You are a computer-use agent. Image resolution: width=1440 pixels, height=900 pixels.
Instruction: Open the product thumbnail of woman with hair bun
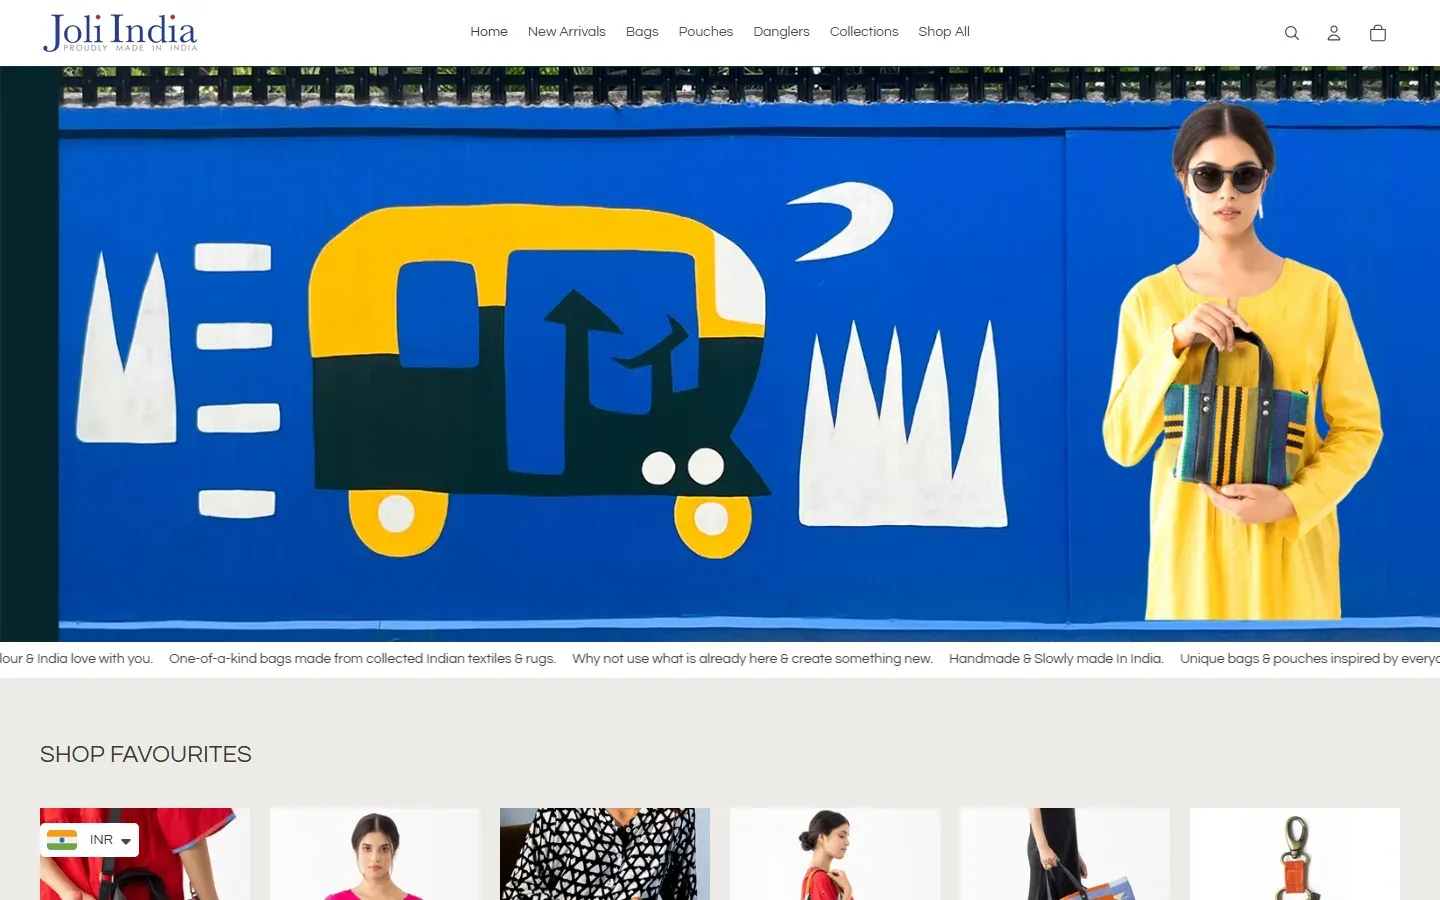coord(835,854)
